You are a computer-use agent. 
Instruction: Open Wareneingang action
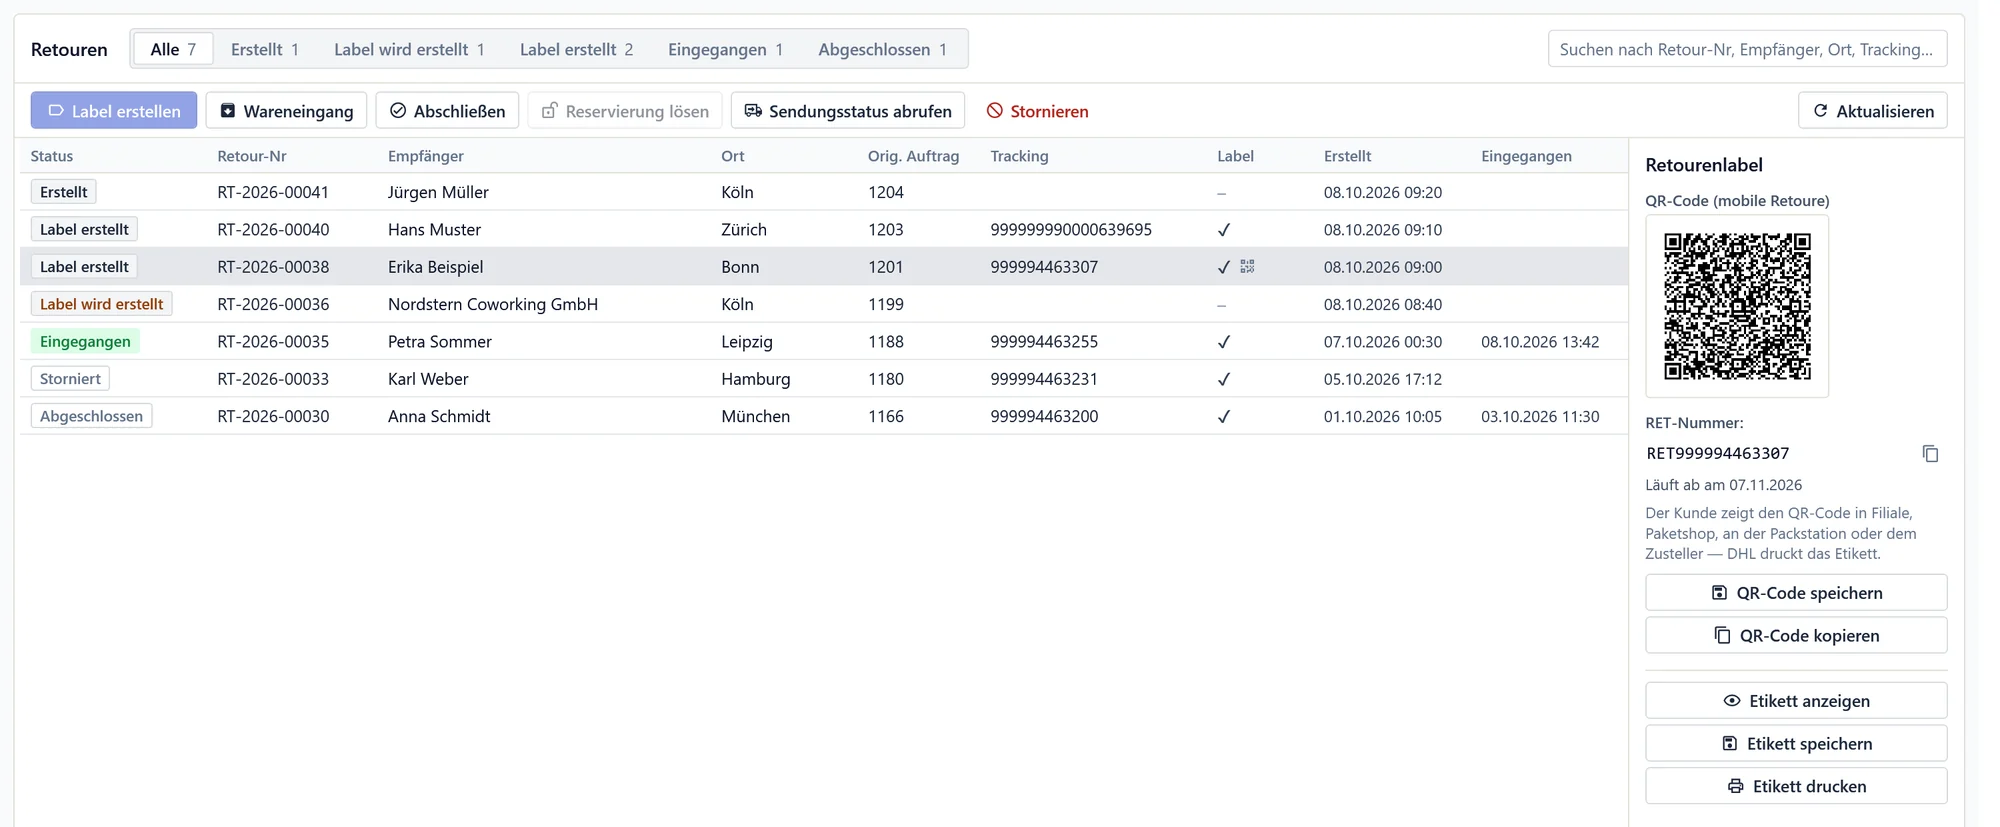[x=286, y=111]
